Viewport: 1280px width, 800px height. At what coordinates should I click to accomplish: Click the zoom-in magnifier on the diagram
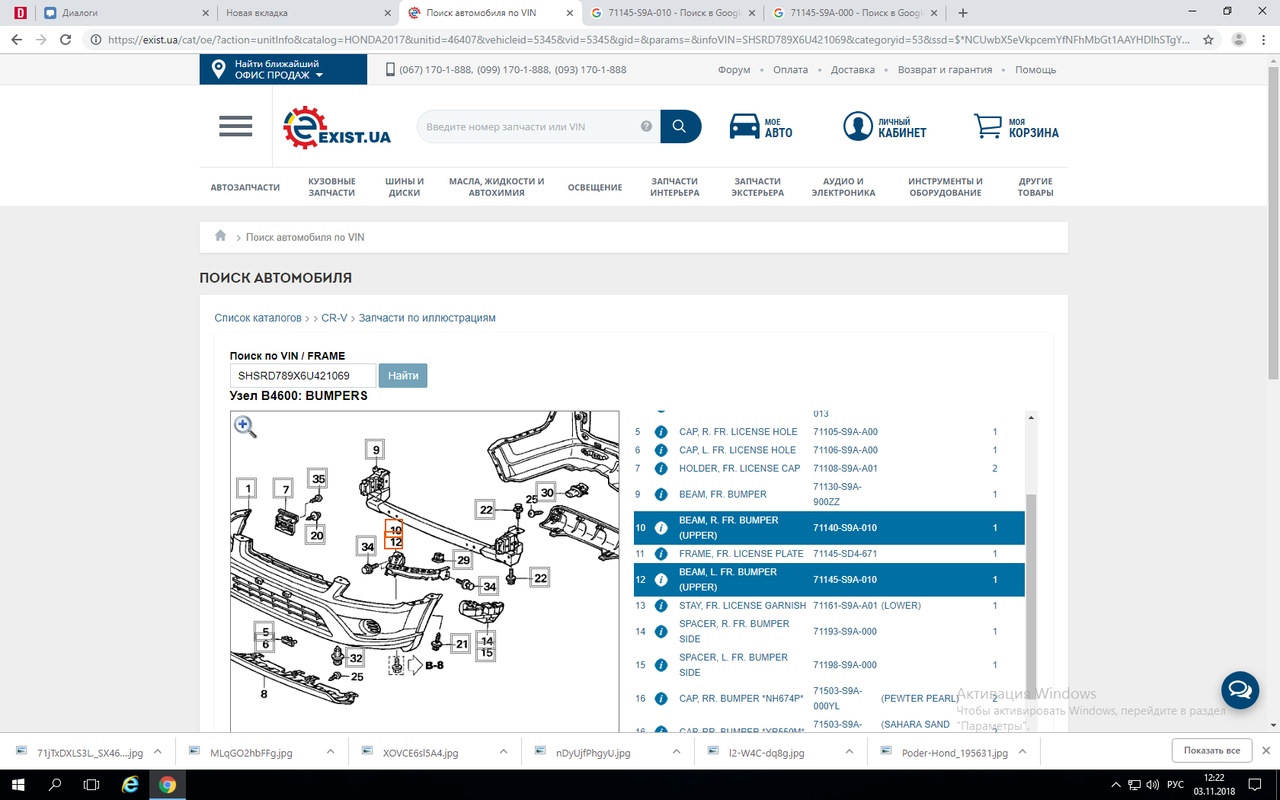[x=245, y=427]
